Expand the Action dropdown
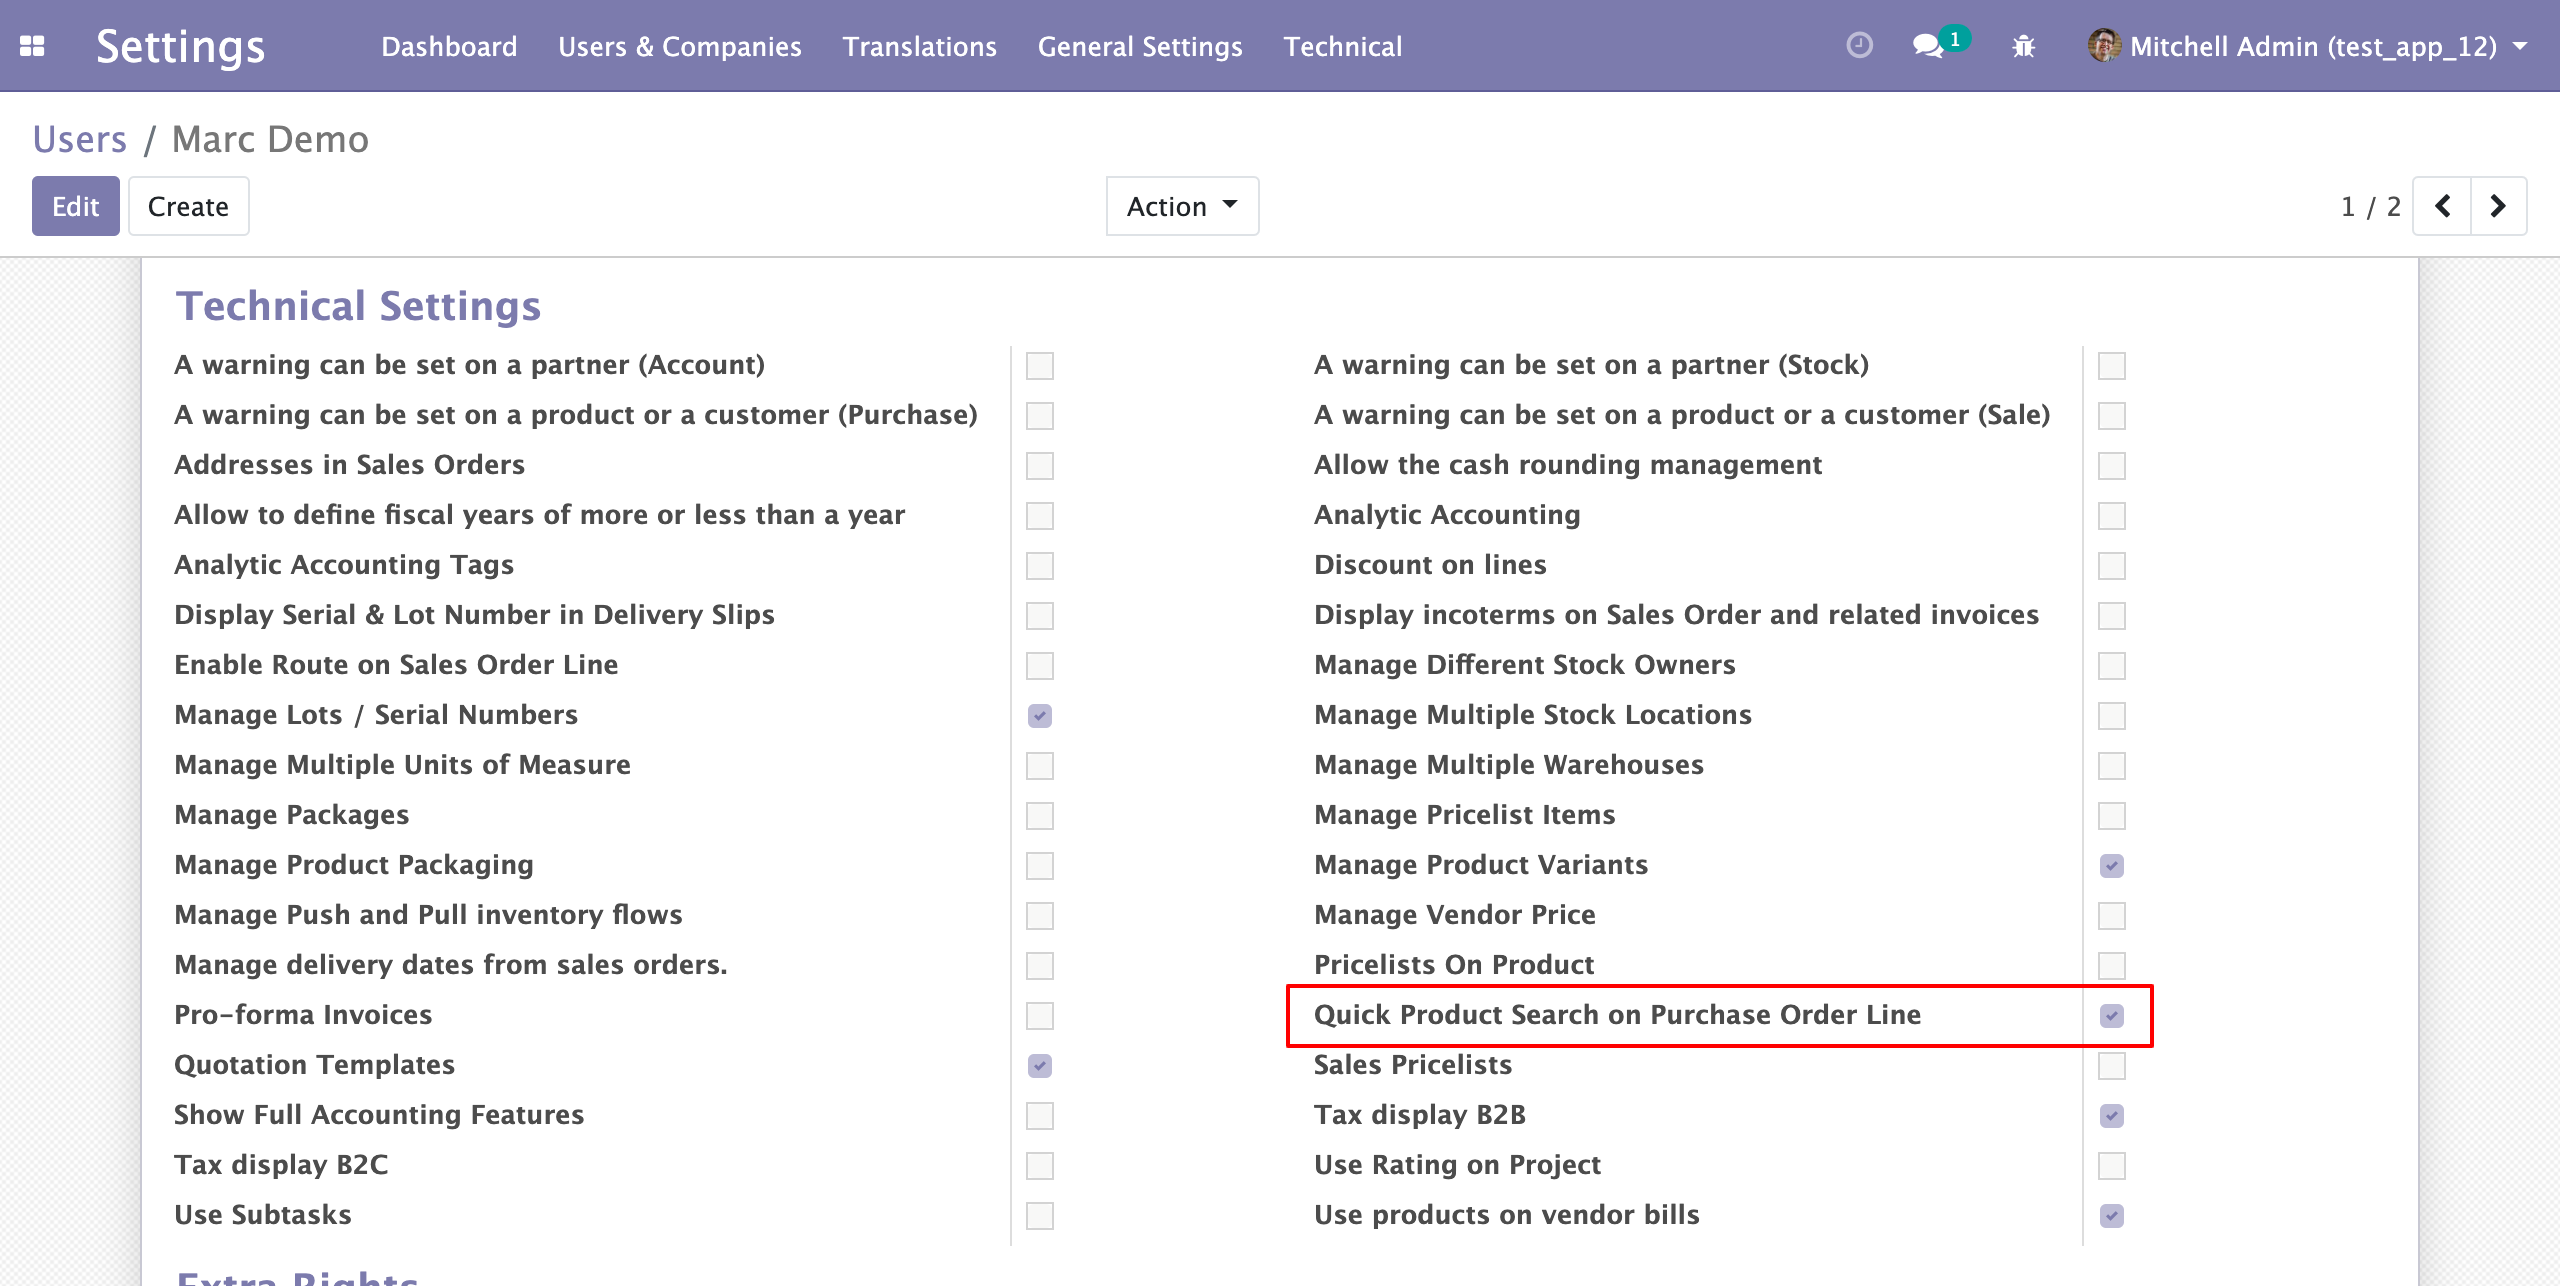The image size is (2560, 1286). click(1182, 206)
